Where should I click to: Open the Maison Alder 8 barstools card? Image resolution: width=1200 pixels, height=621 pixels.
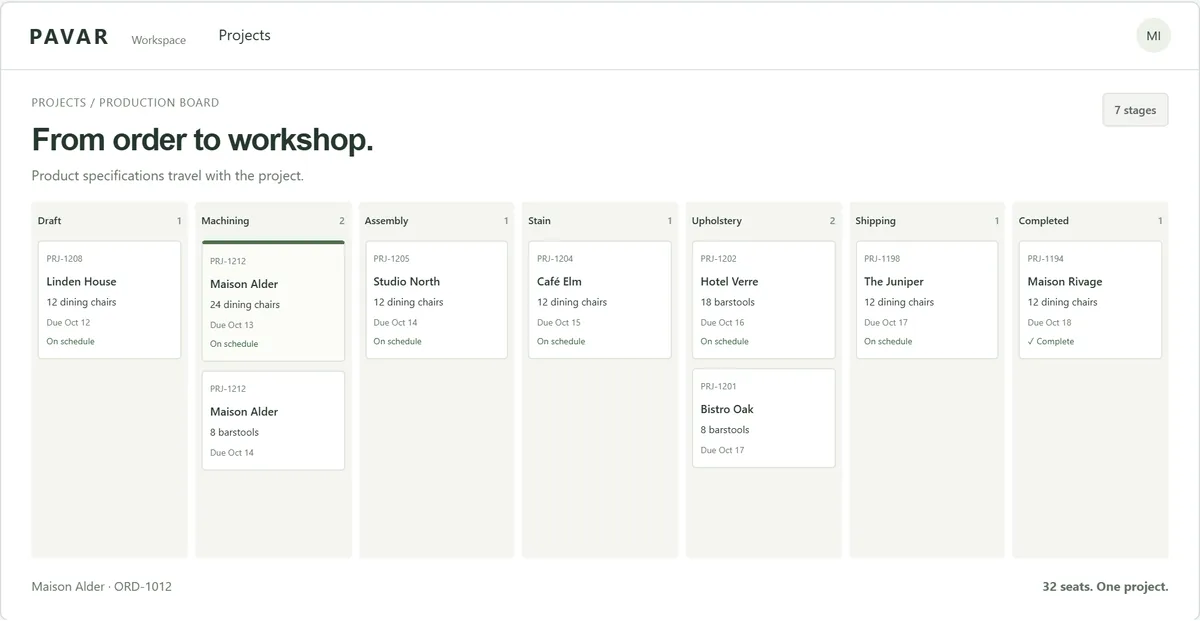tap(273, 420)
